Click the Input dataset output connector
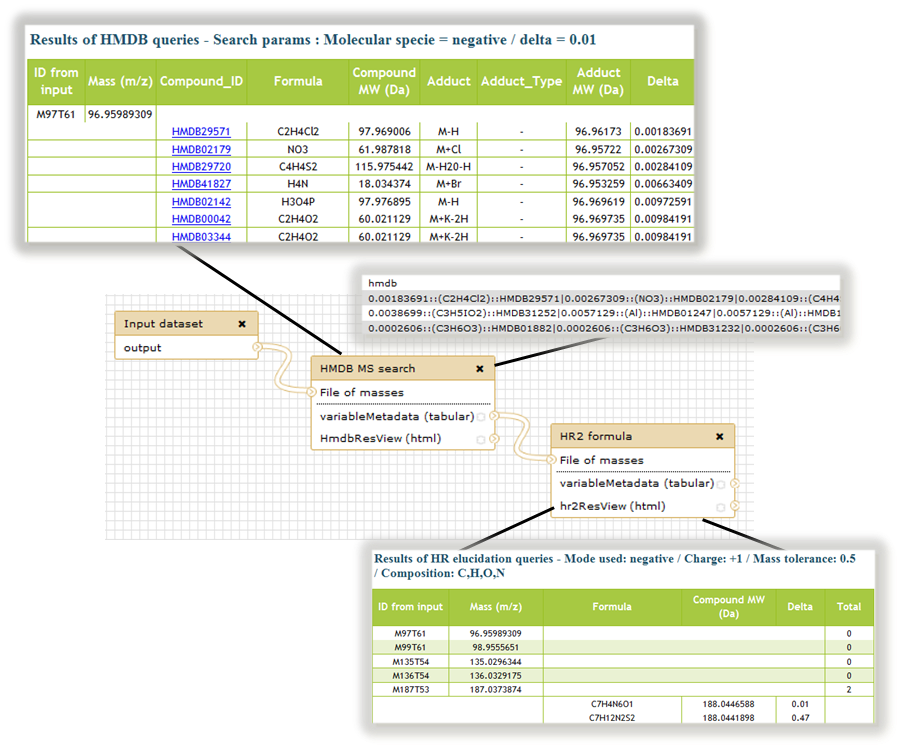 [x=258, y=348]
